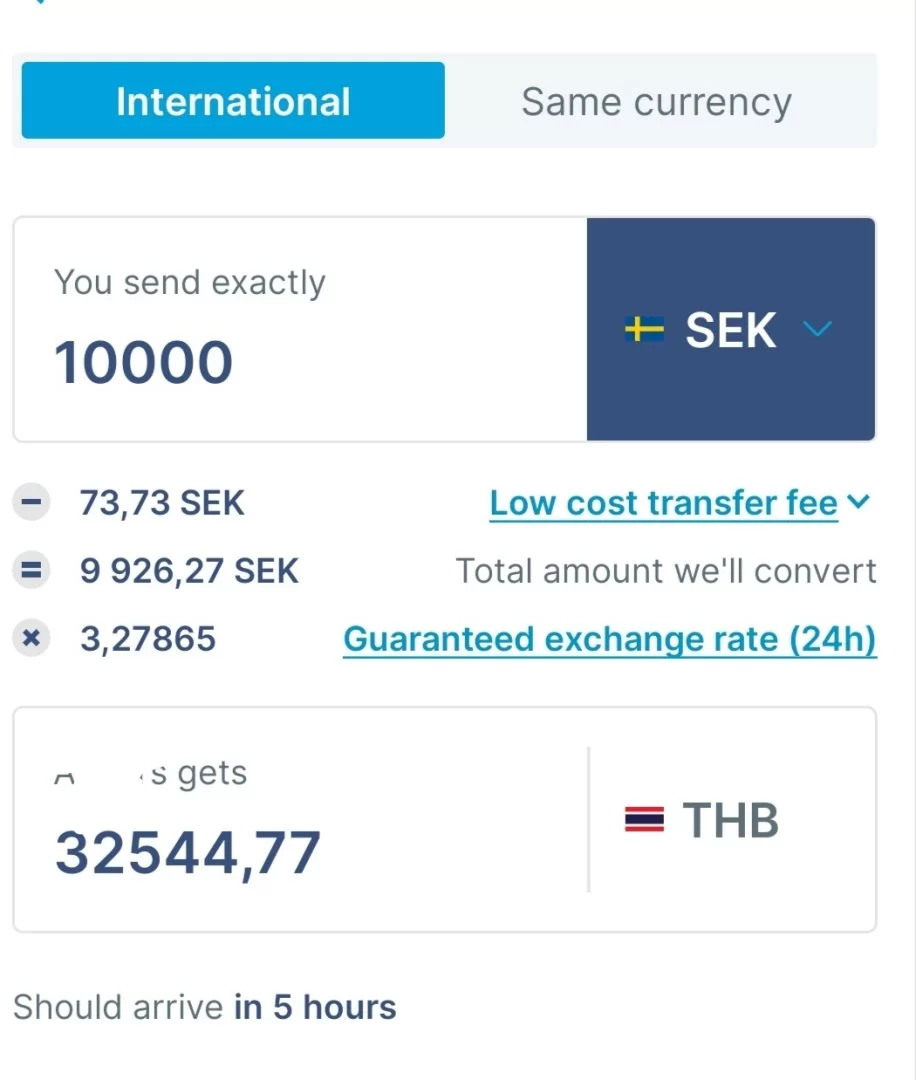Click the 73,73 SEK fee amount
Image resolution: width=916 pixels, height=1080 pixels.
pos(162,503)
